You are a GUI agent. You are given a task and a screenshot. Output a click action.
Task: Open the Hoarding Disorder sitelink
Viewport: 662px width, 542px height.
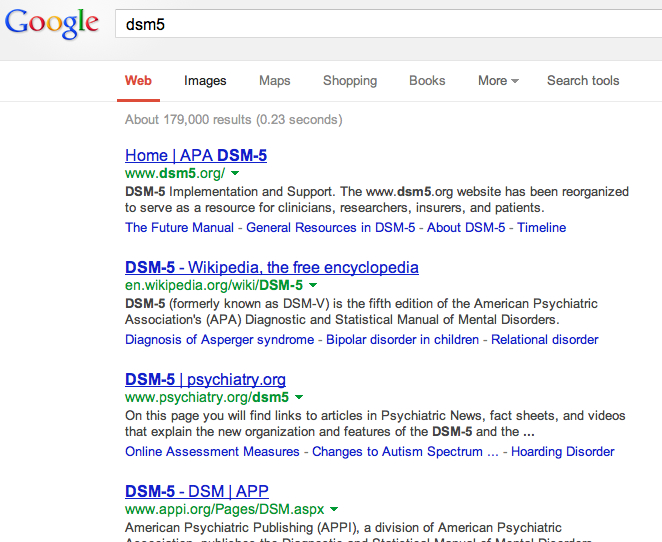tap(562, 451)
